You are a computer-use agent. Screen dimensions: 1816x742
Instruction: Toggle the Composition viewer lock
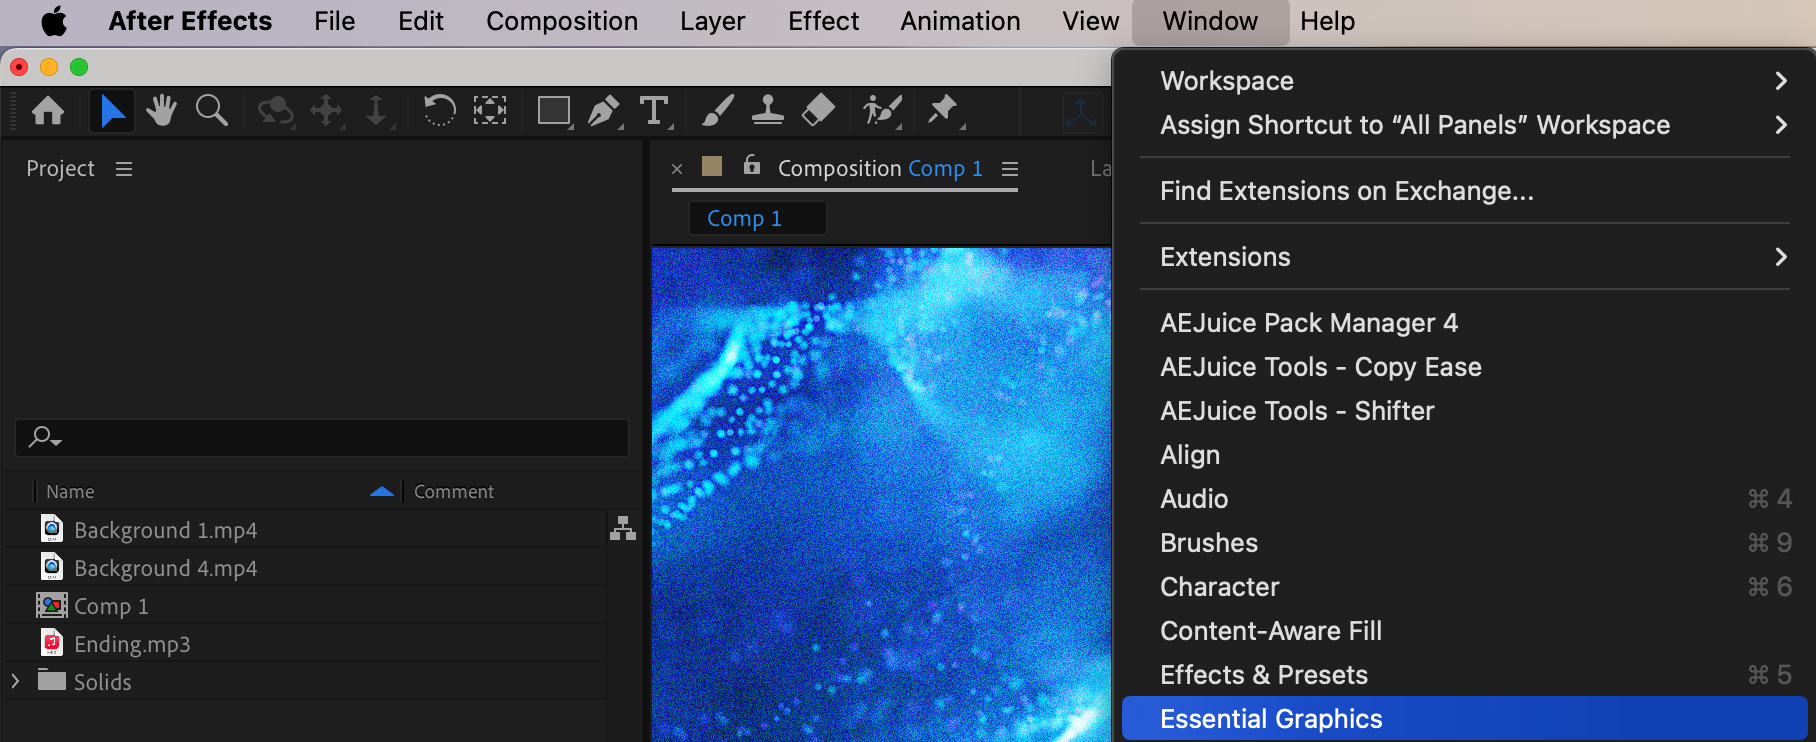tap(752, 165)
